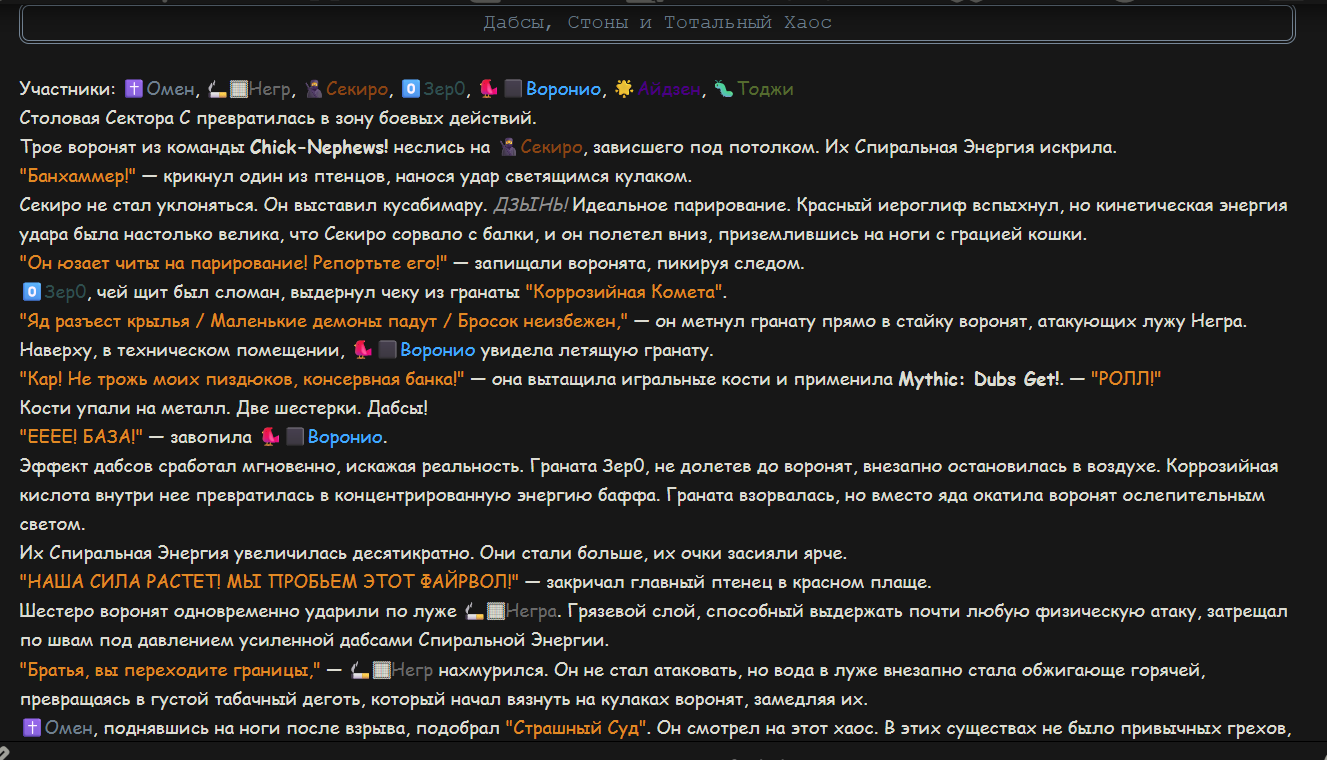
Task: Click quote "НАША СИЛА РАСТЕТ! МЫ ПРОБЬЕМ ЭТОТ ФАЙРВОЛ!"
Action: pyautogui.click(x=271, y=583)
